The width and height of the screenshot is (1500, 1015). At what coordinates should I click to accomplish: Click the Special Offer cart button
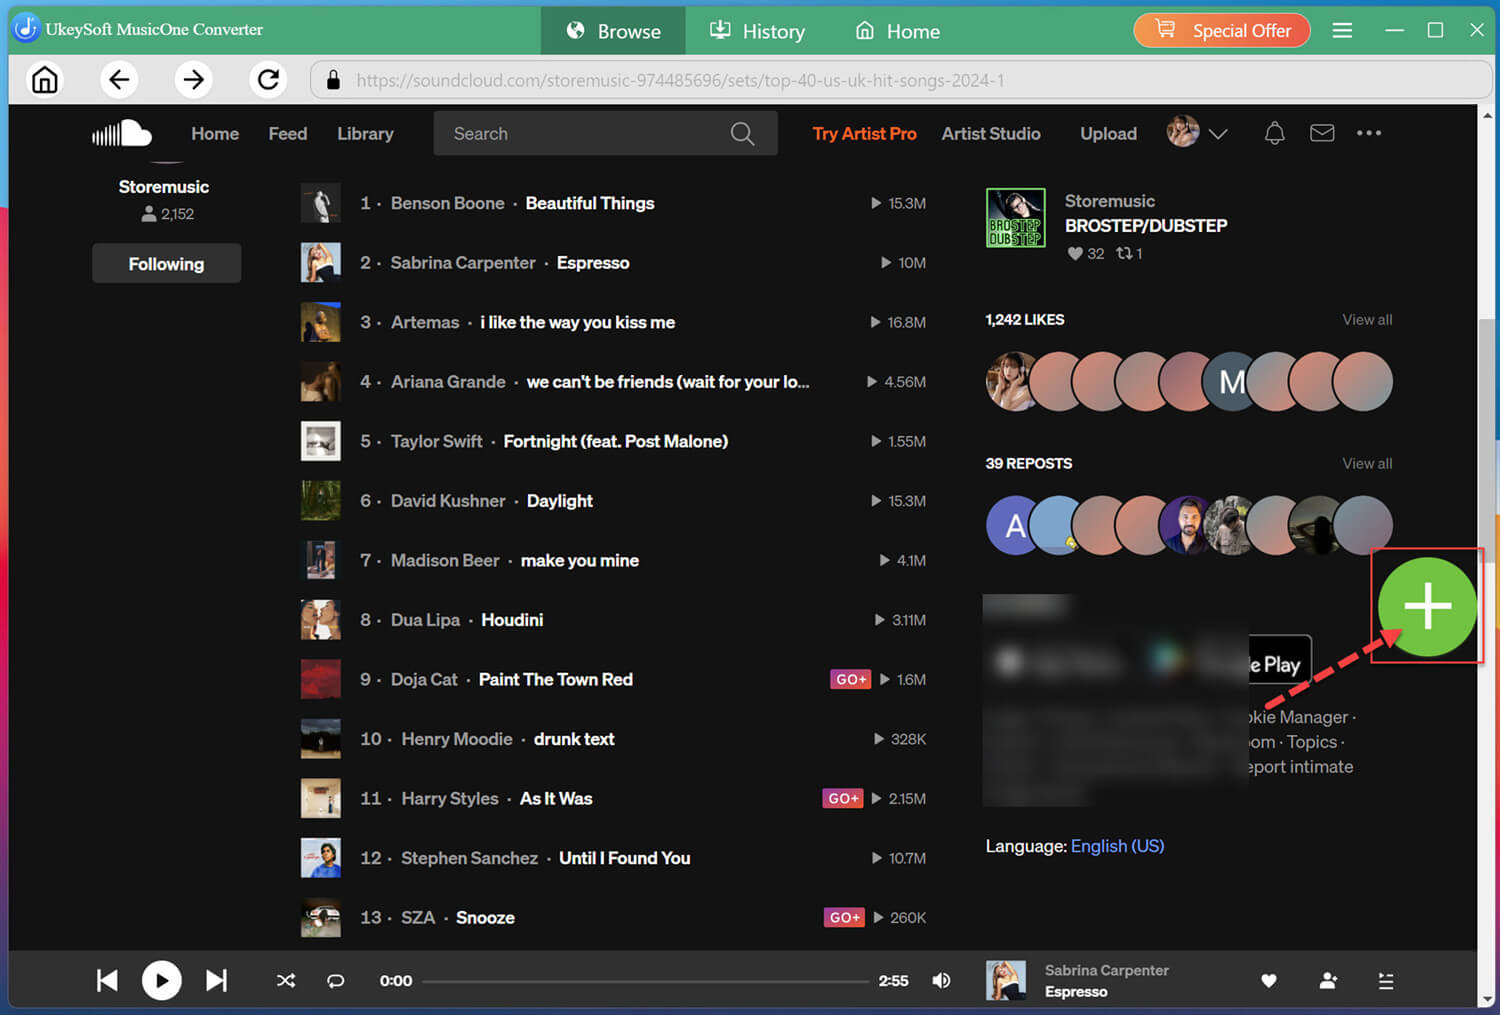click(1221, 30)
